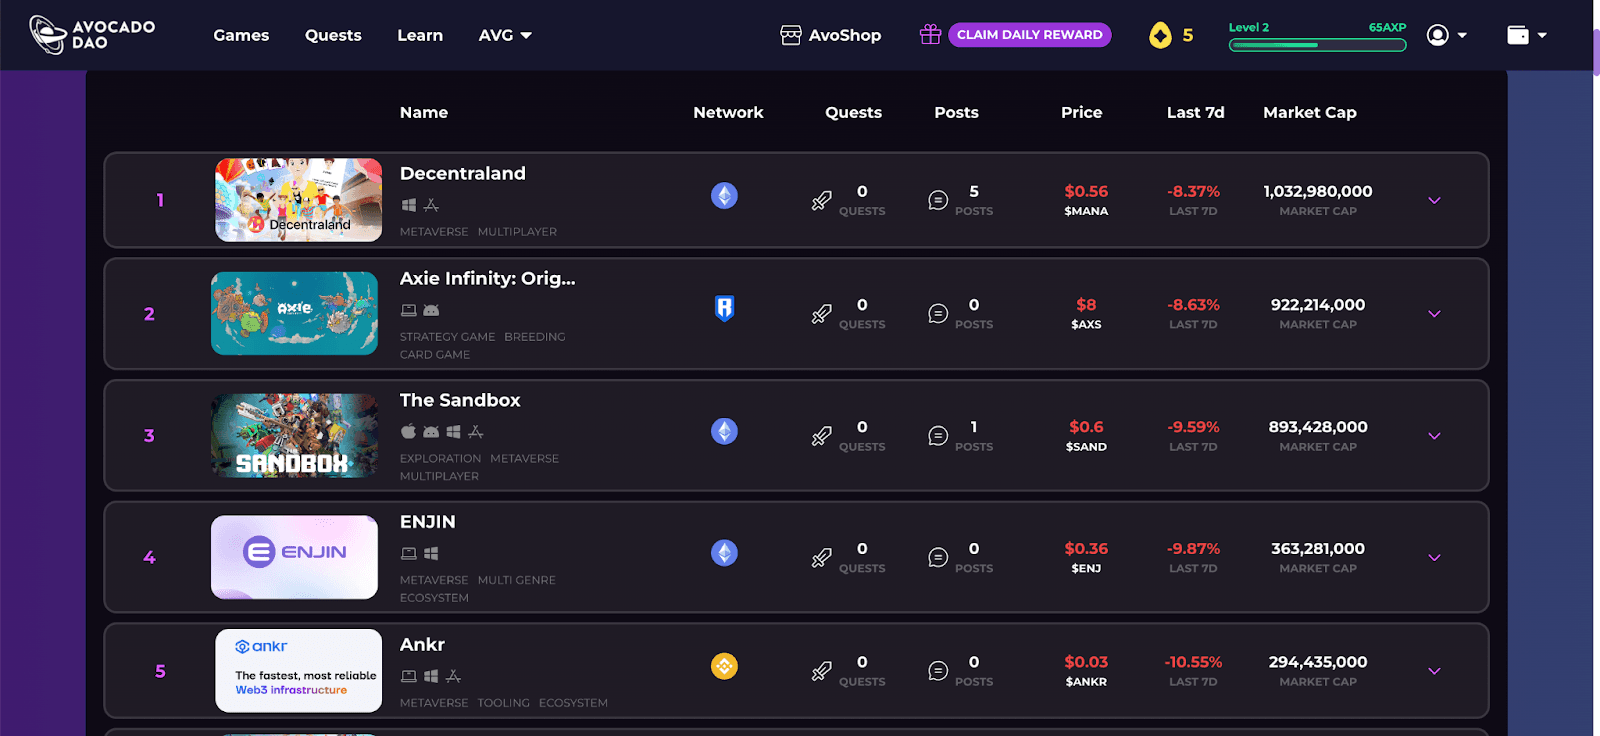Click the posts chat bubble icon for Decentraland
The height and width of the screenshot is (736, 1600).
tap(937, 200)
